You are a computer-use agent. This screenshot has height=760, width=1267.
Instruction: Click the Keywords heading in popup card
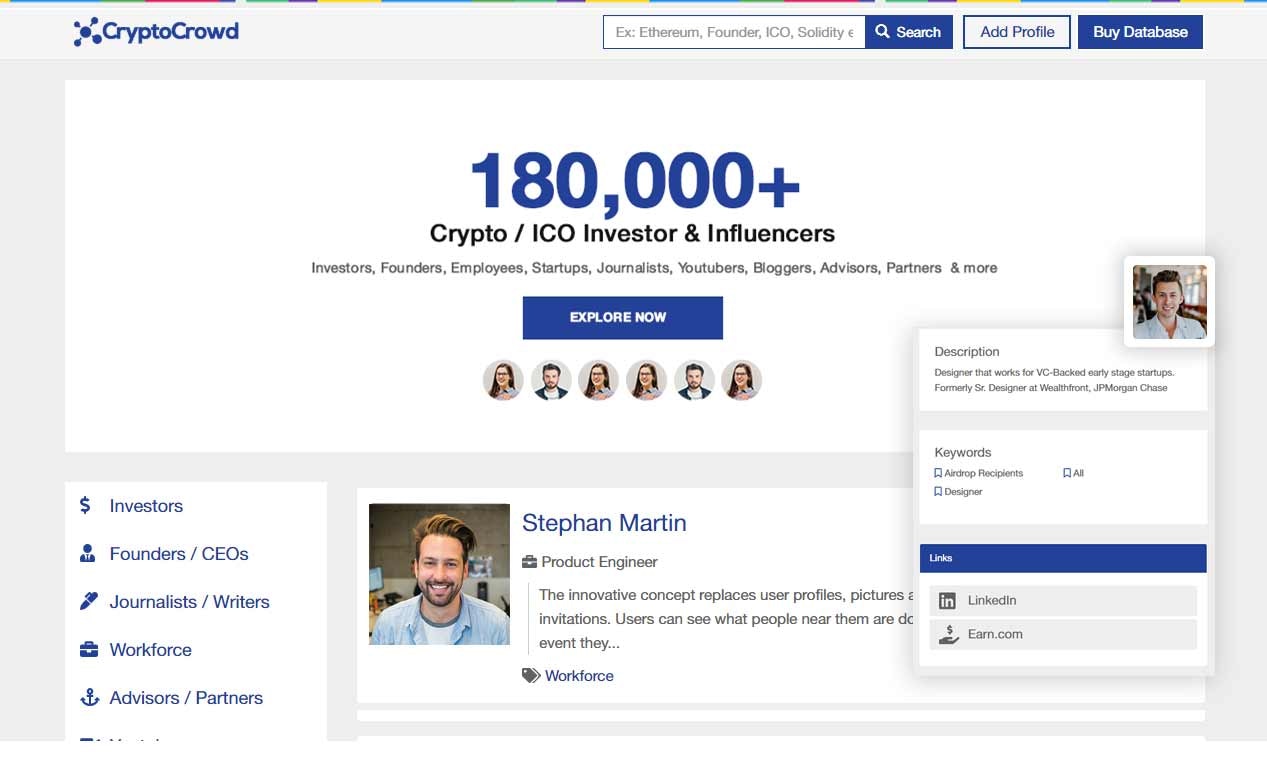[x=963, y=453]
